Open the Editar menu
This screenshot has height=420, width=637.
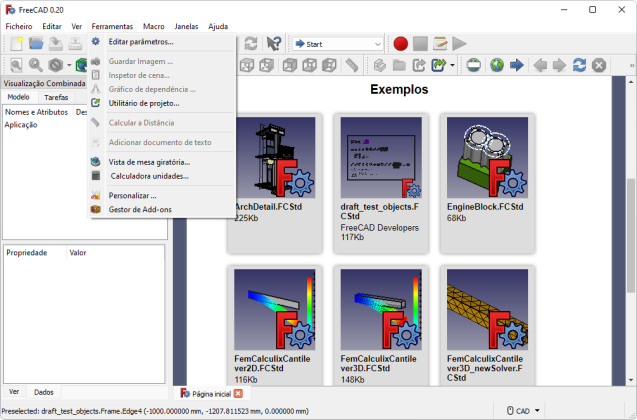point(52,26)
